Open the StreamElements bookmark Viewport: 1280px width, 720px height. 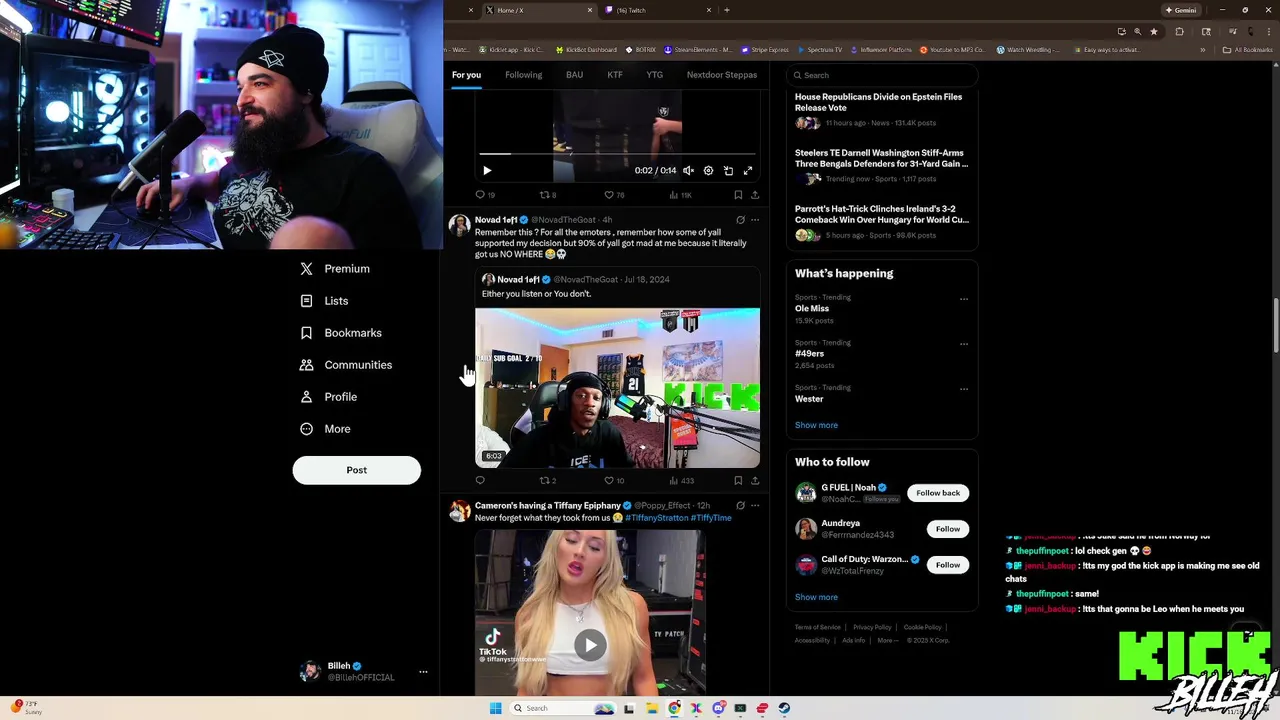(x=697, y=50)
